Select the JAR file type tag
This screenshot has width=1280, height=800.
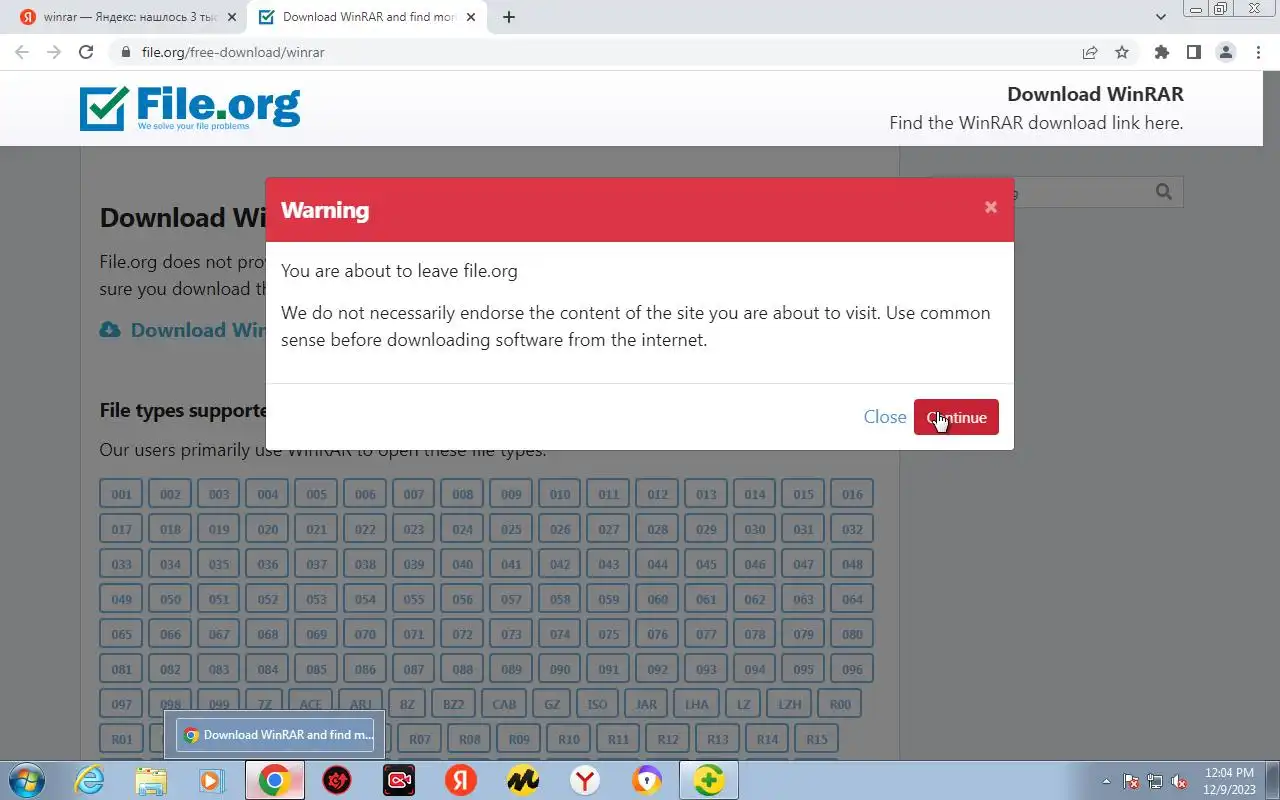point(646,704)
